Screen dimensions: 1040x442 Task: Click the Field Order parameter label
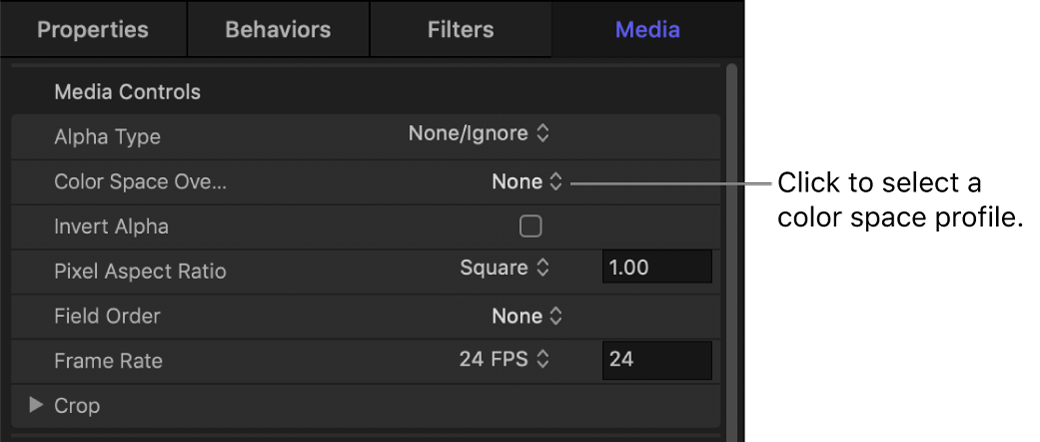(x=107, y=316)
